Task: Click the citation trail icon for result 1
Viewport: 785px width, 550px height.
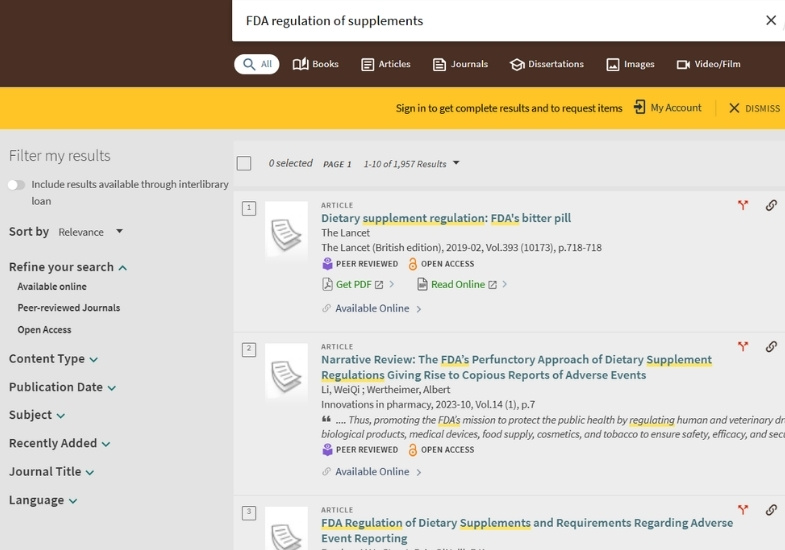Action: tap(743, 205)
